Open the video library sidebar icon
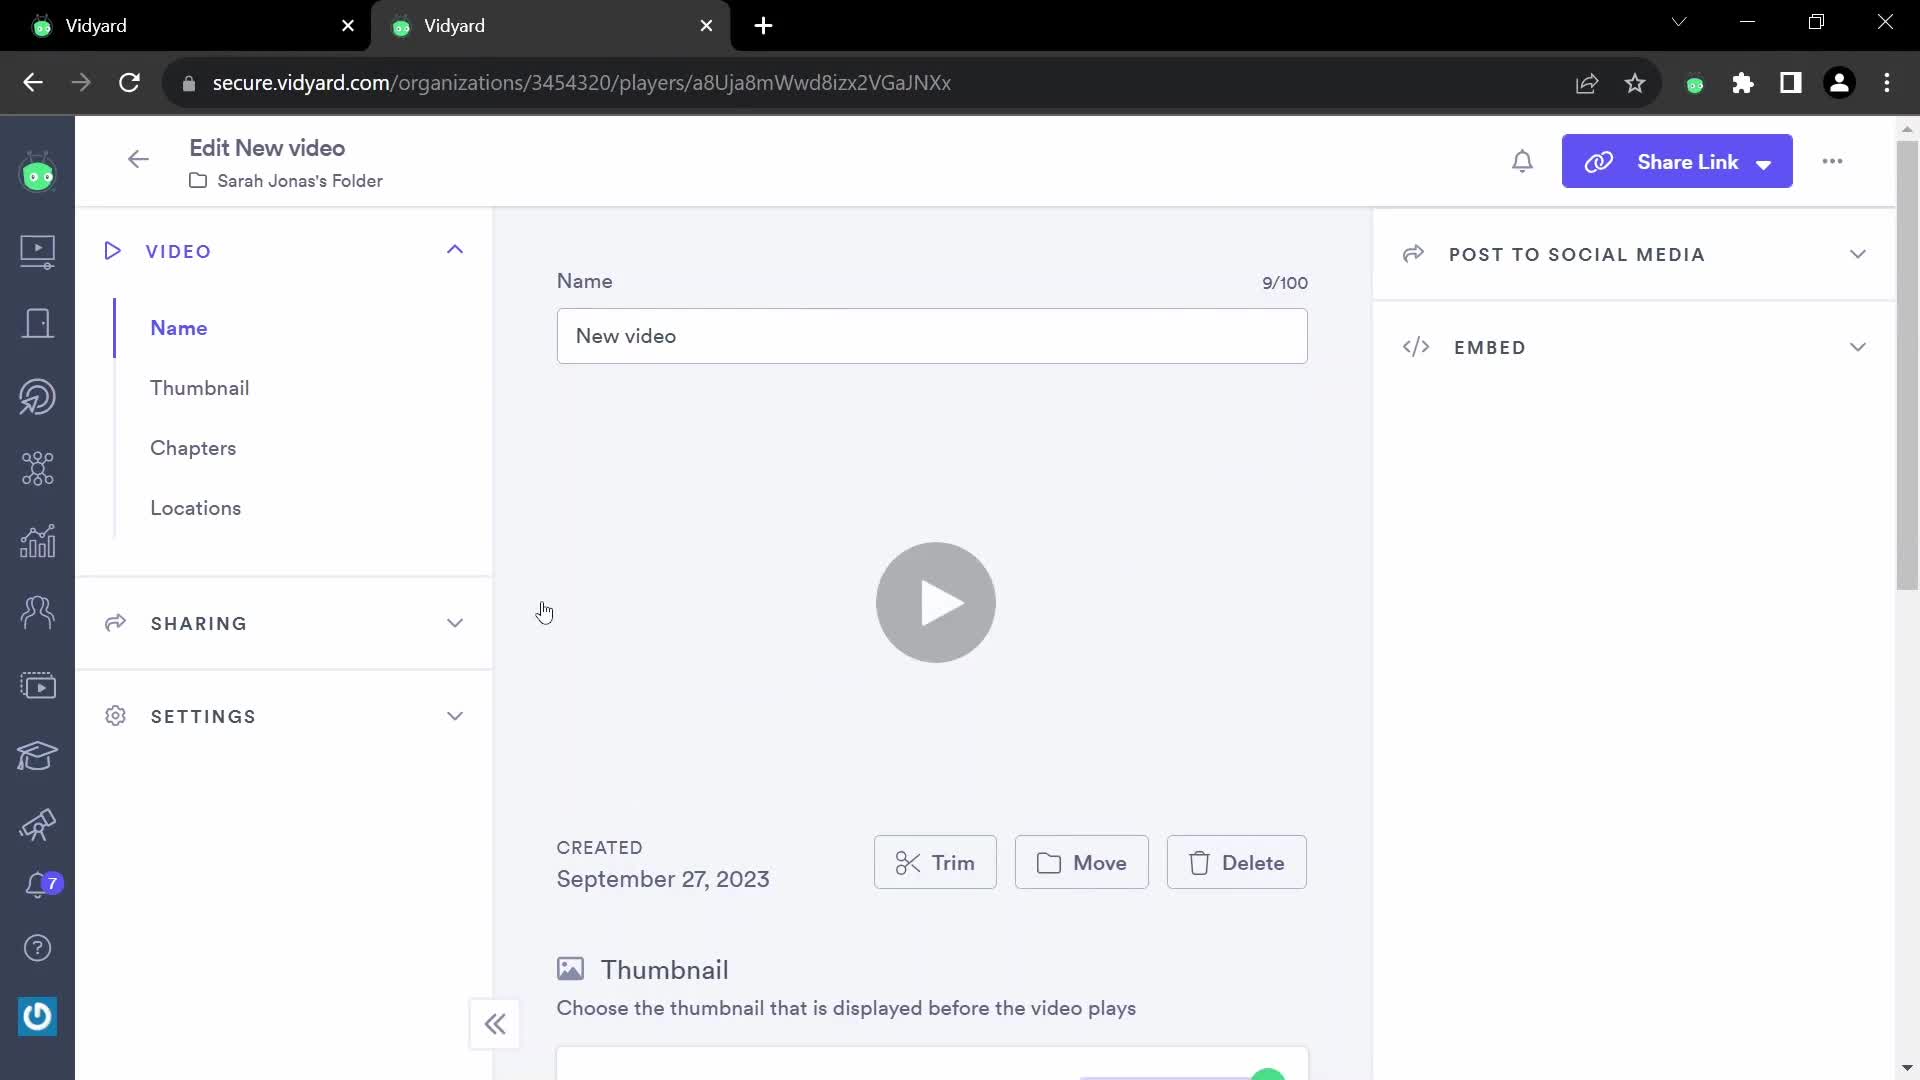Screen dimensions: 1920x1080 (38, 251)
